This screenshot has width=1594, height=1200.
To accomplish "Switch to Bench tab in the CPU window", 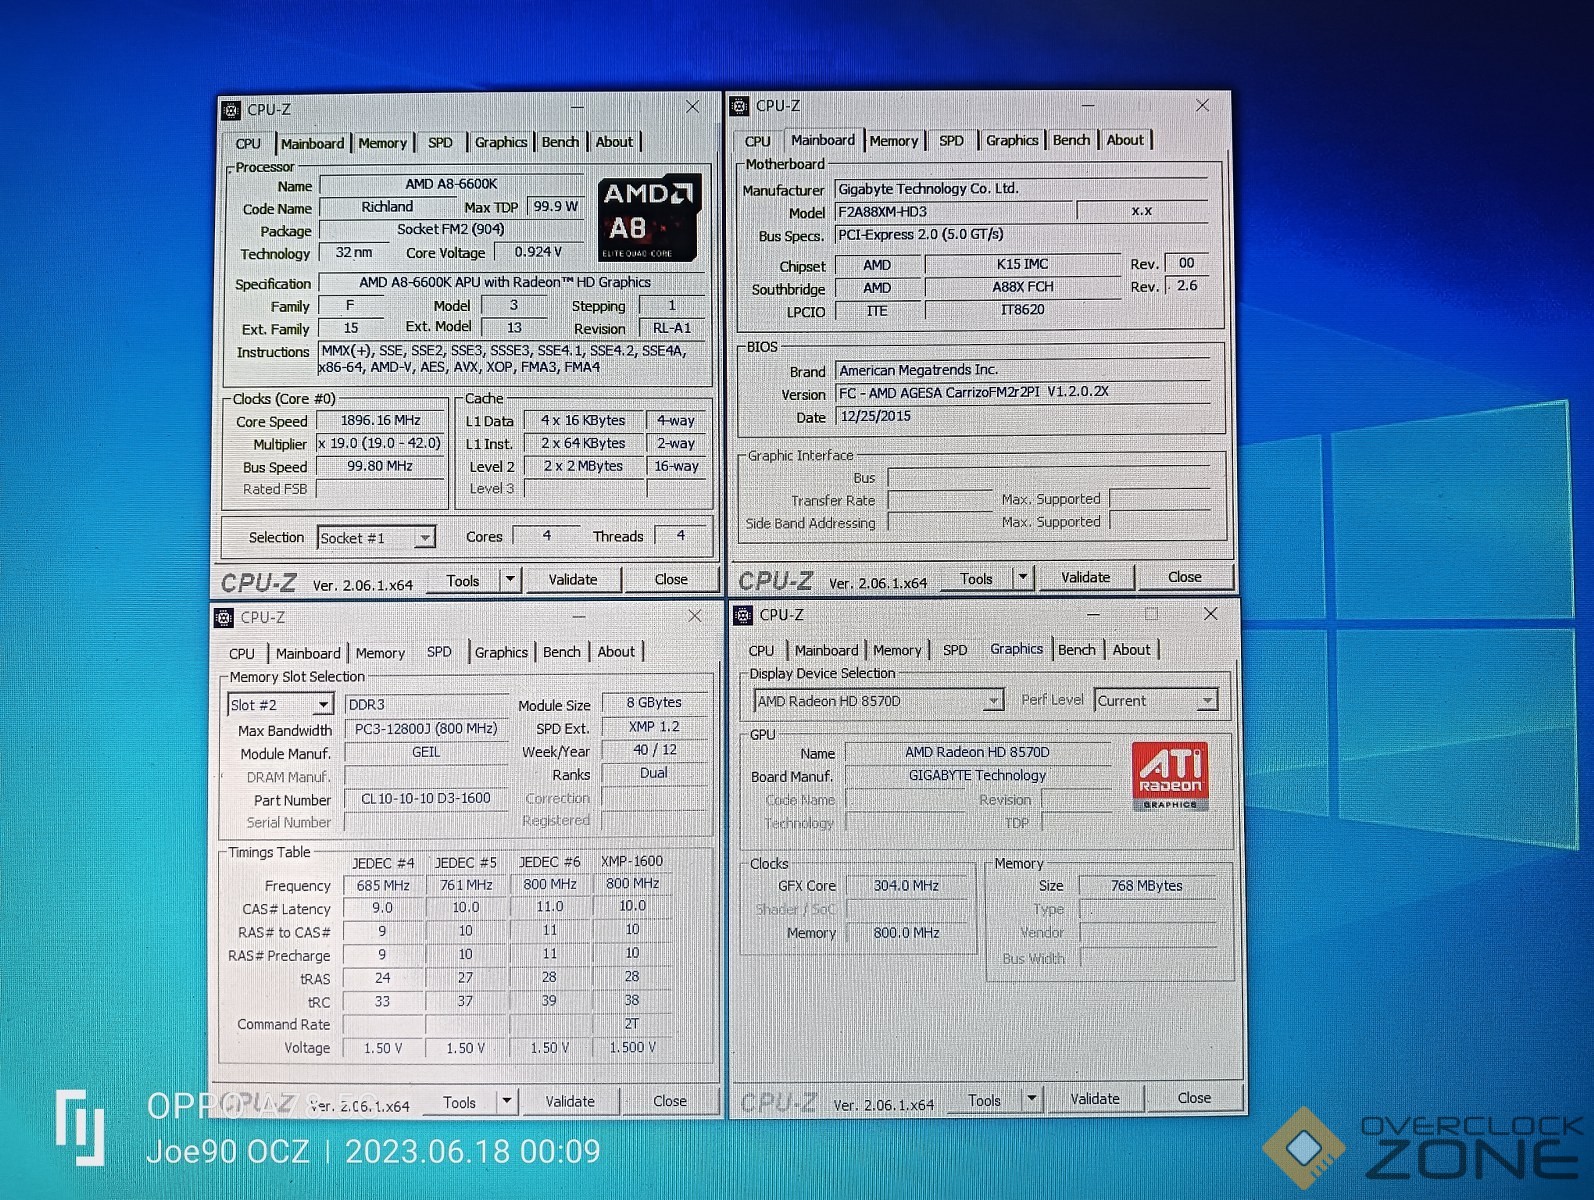I will 560,142.
